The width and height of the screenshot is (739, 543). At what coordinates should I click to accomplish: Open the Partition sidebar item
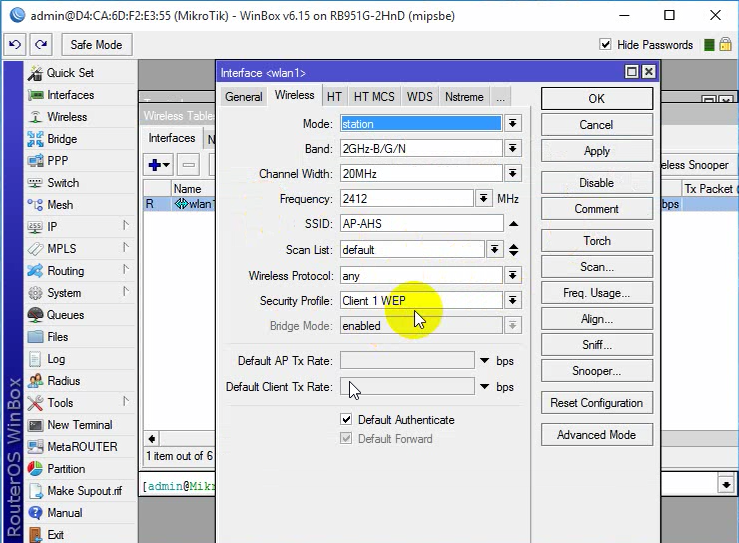point(66,469)
